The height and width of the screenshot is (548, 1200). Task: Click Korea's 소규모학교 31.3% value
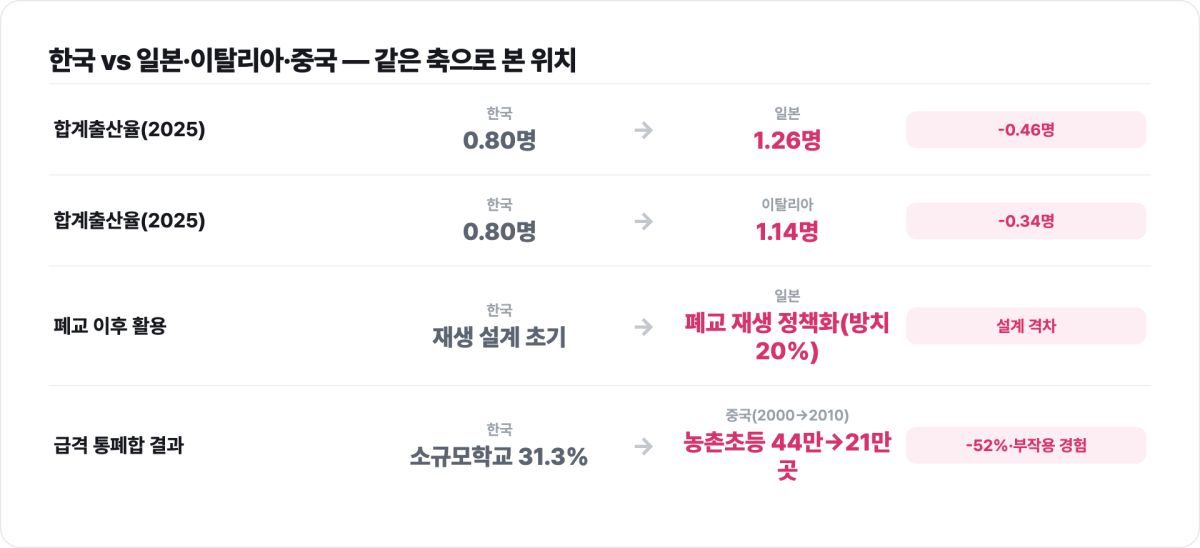tap(500, 457)
